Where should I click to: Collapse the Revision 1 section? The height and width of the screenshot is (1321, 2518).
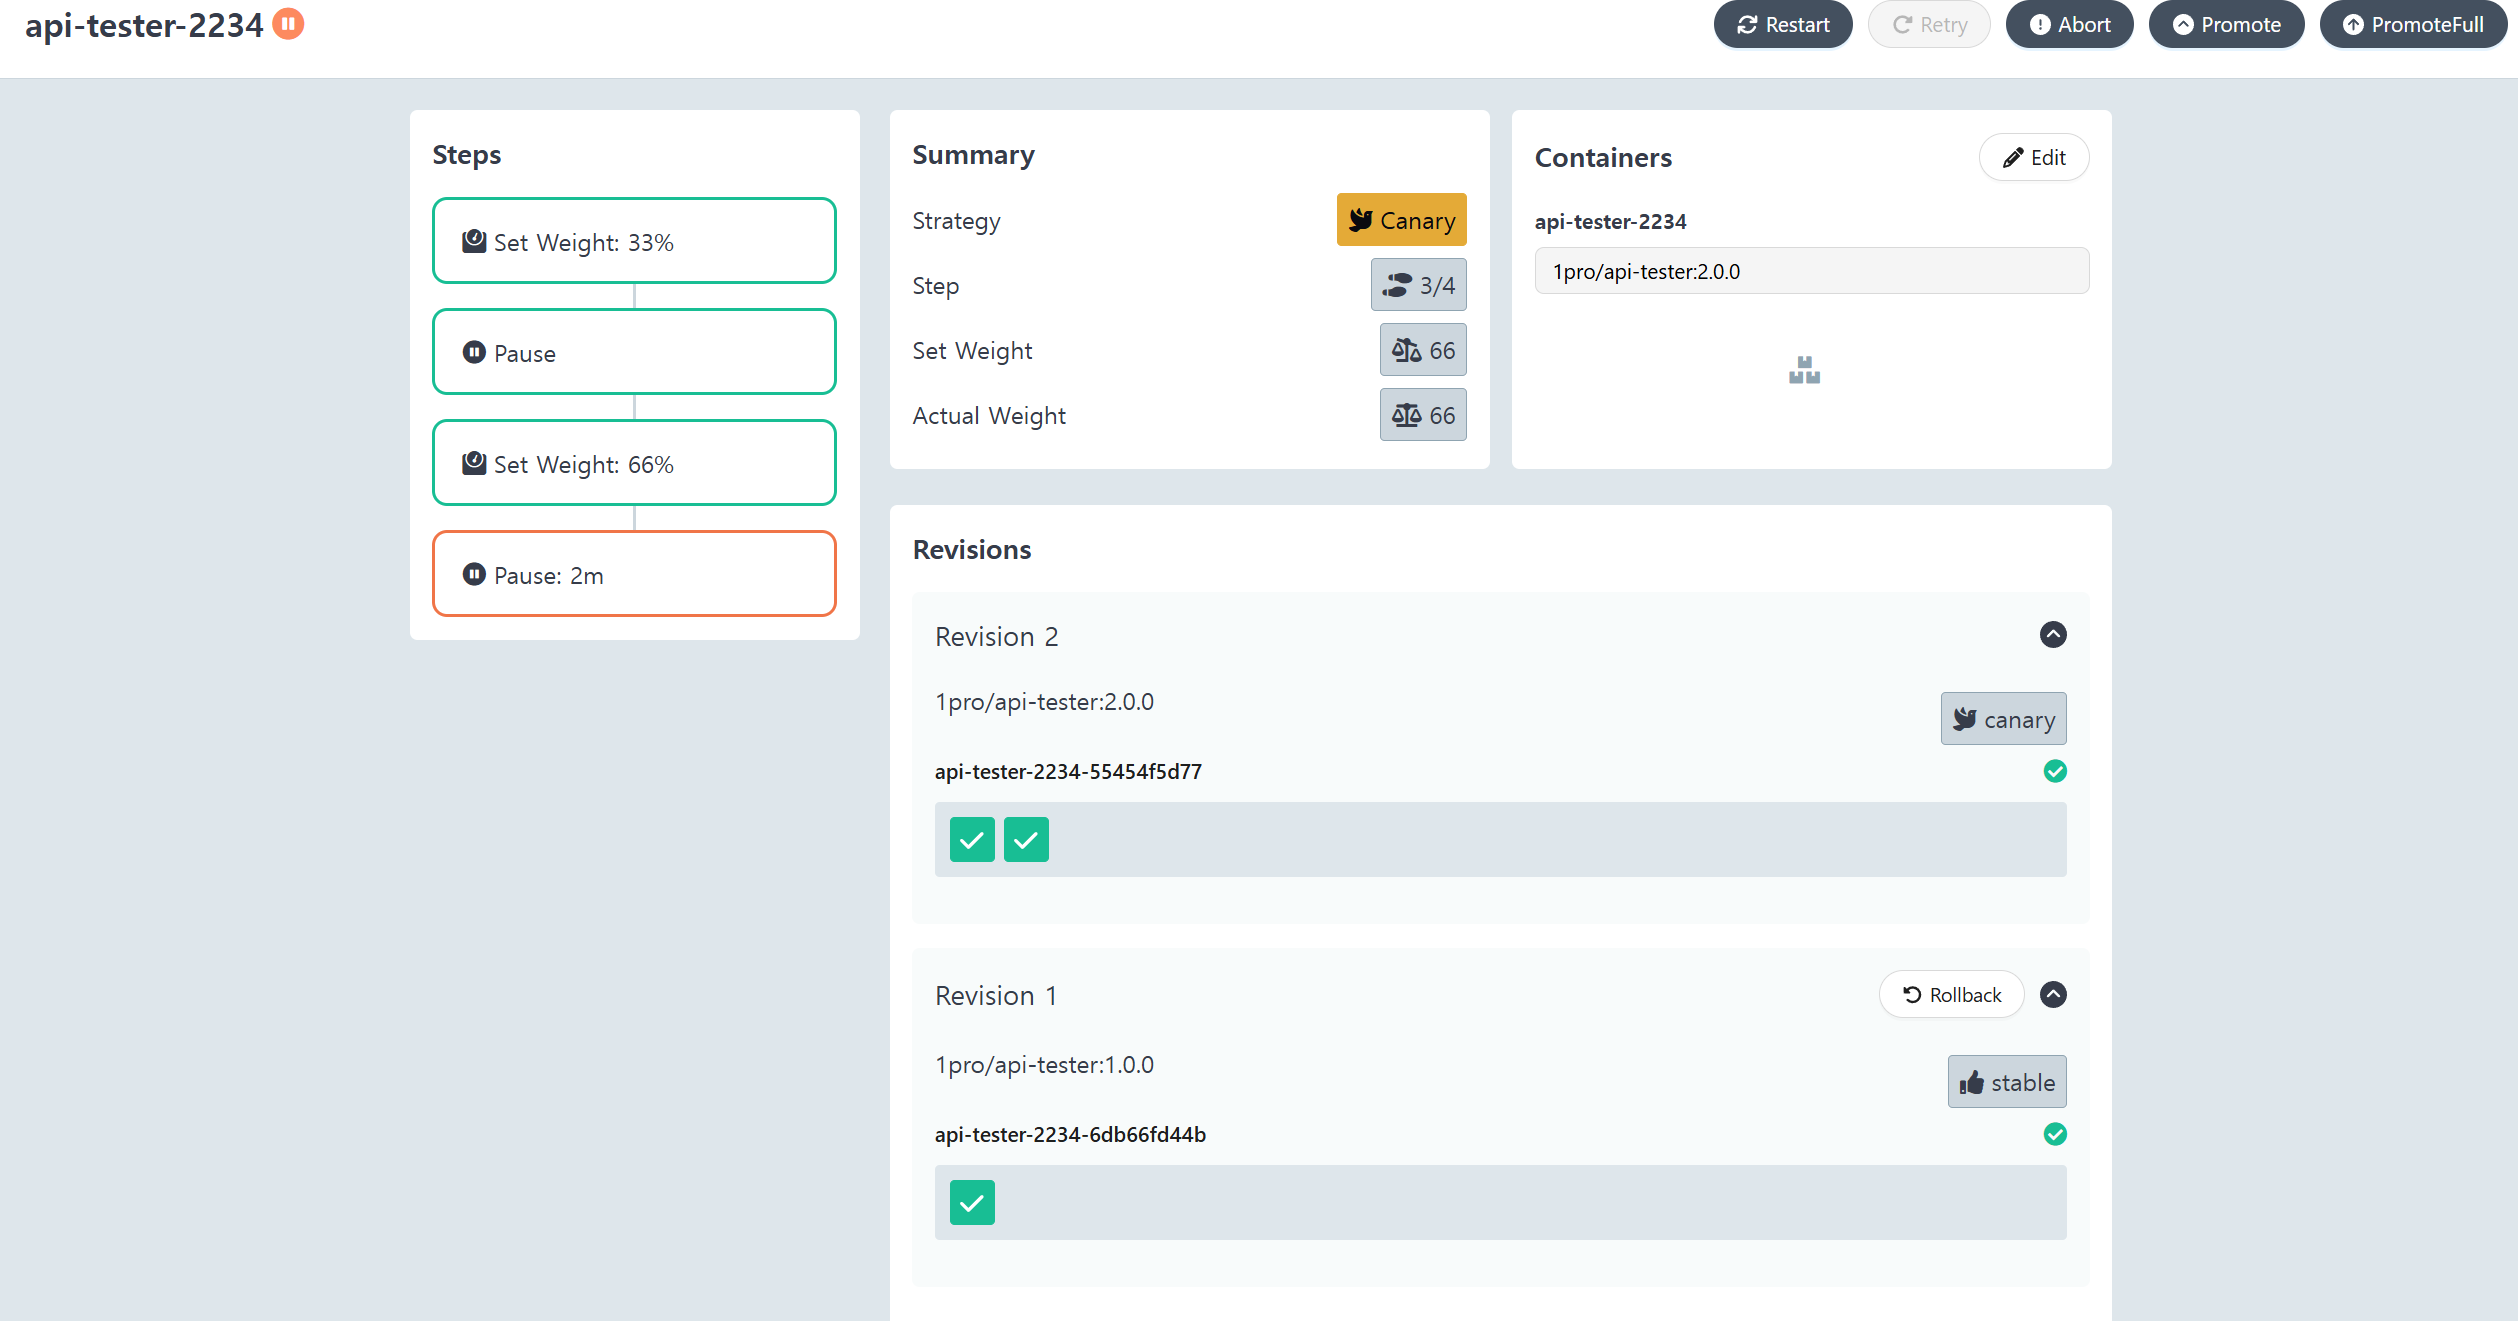(2053, 995)
